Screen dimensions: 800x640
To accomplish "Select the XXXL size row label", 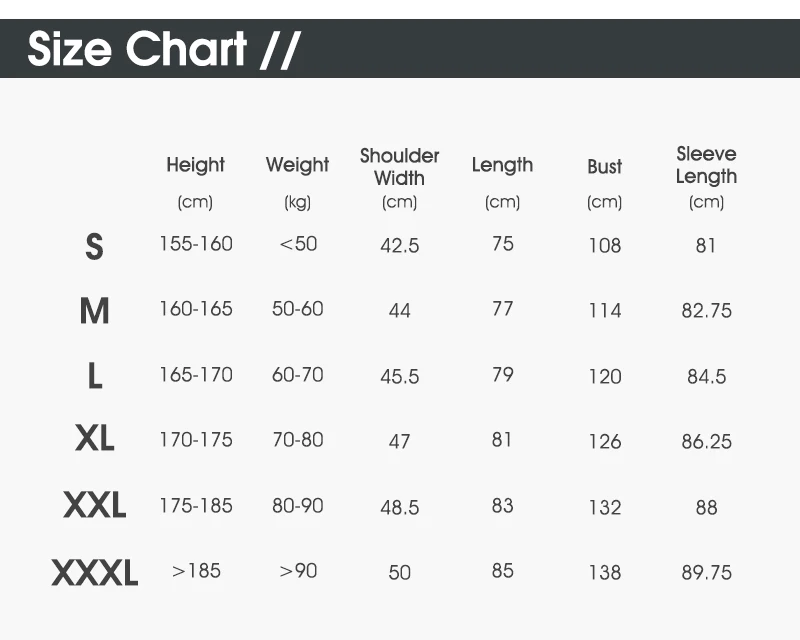I will tap(94, 572).
